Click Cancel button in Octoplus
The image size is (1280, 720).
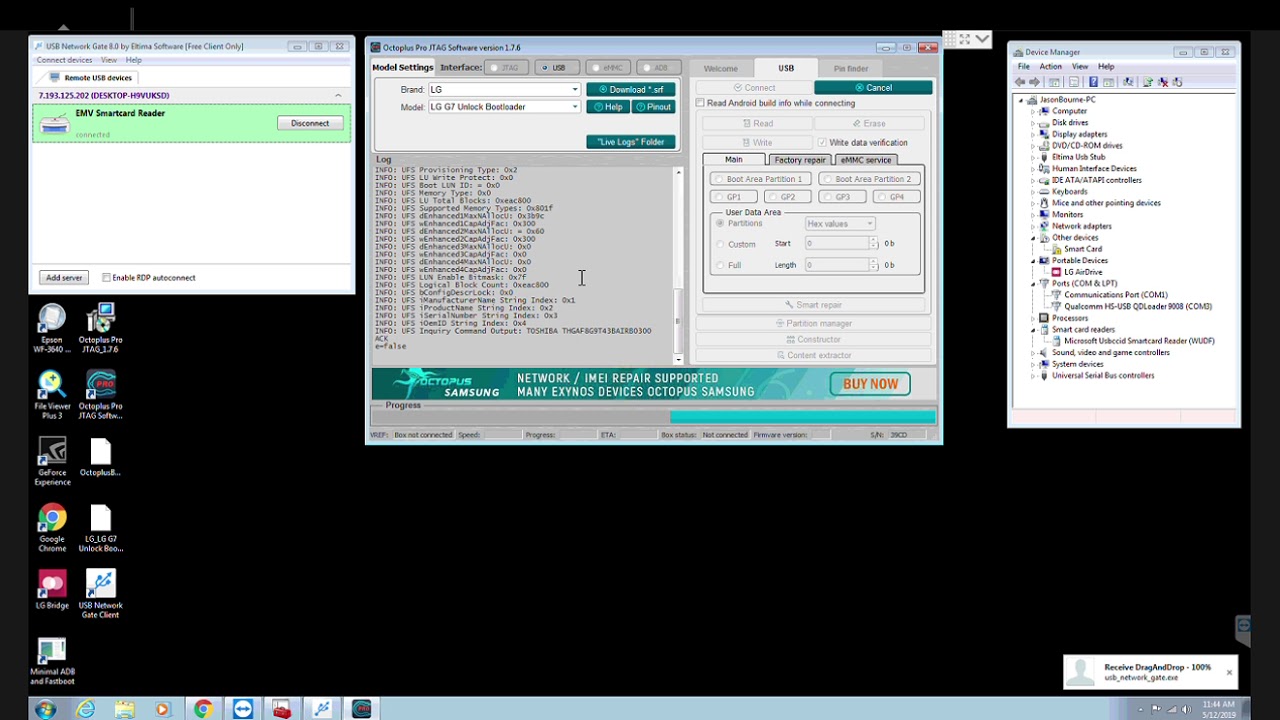[x=873, y=88]
